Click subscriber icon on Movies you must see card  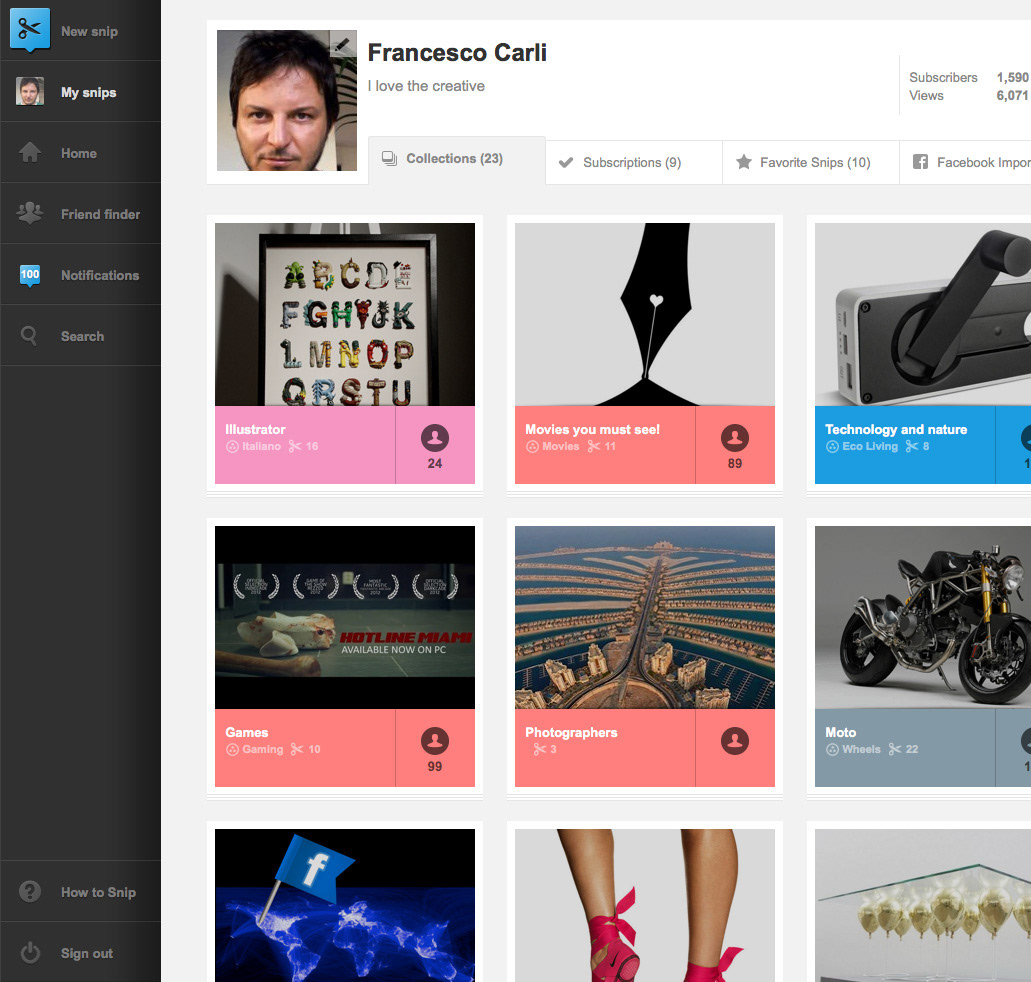coord(734,437)
